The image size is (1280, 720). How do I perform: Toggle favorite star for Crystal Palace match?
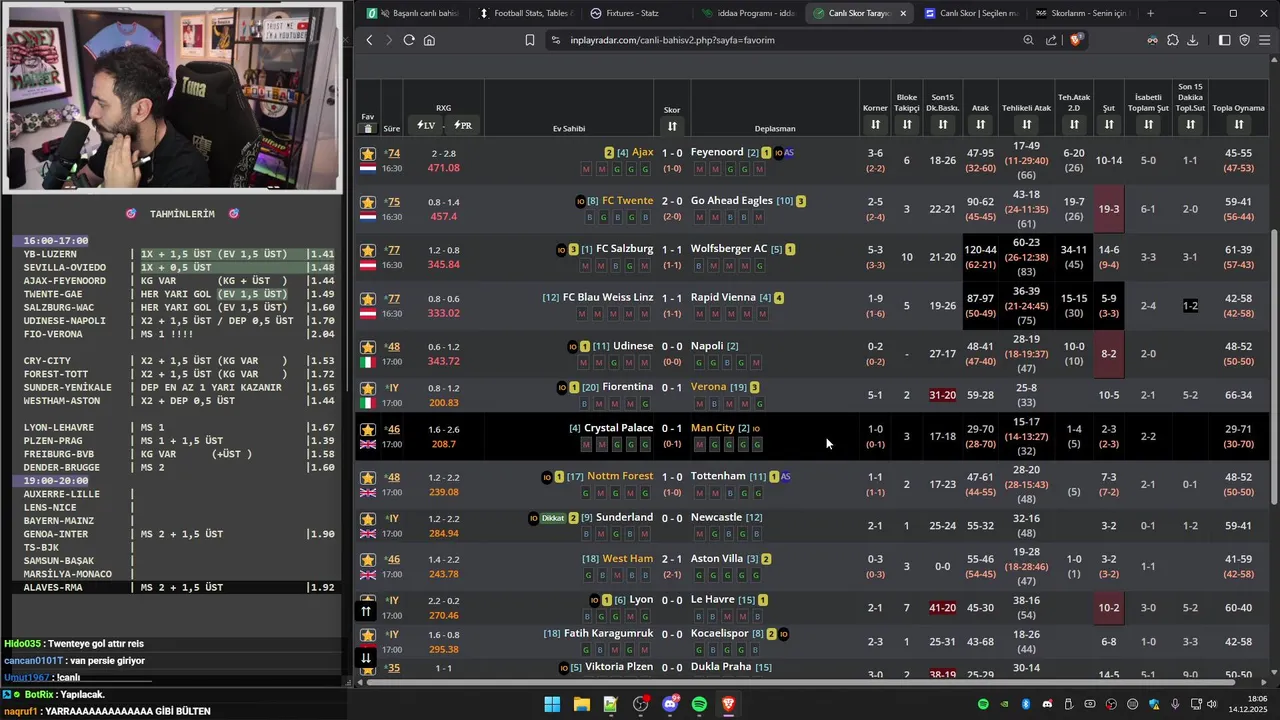[x=368, y=429]
